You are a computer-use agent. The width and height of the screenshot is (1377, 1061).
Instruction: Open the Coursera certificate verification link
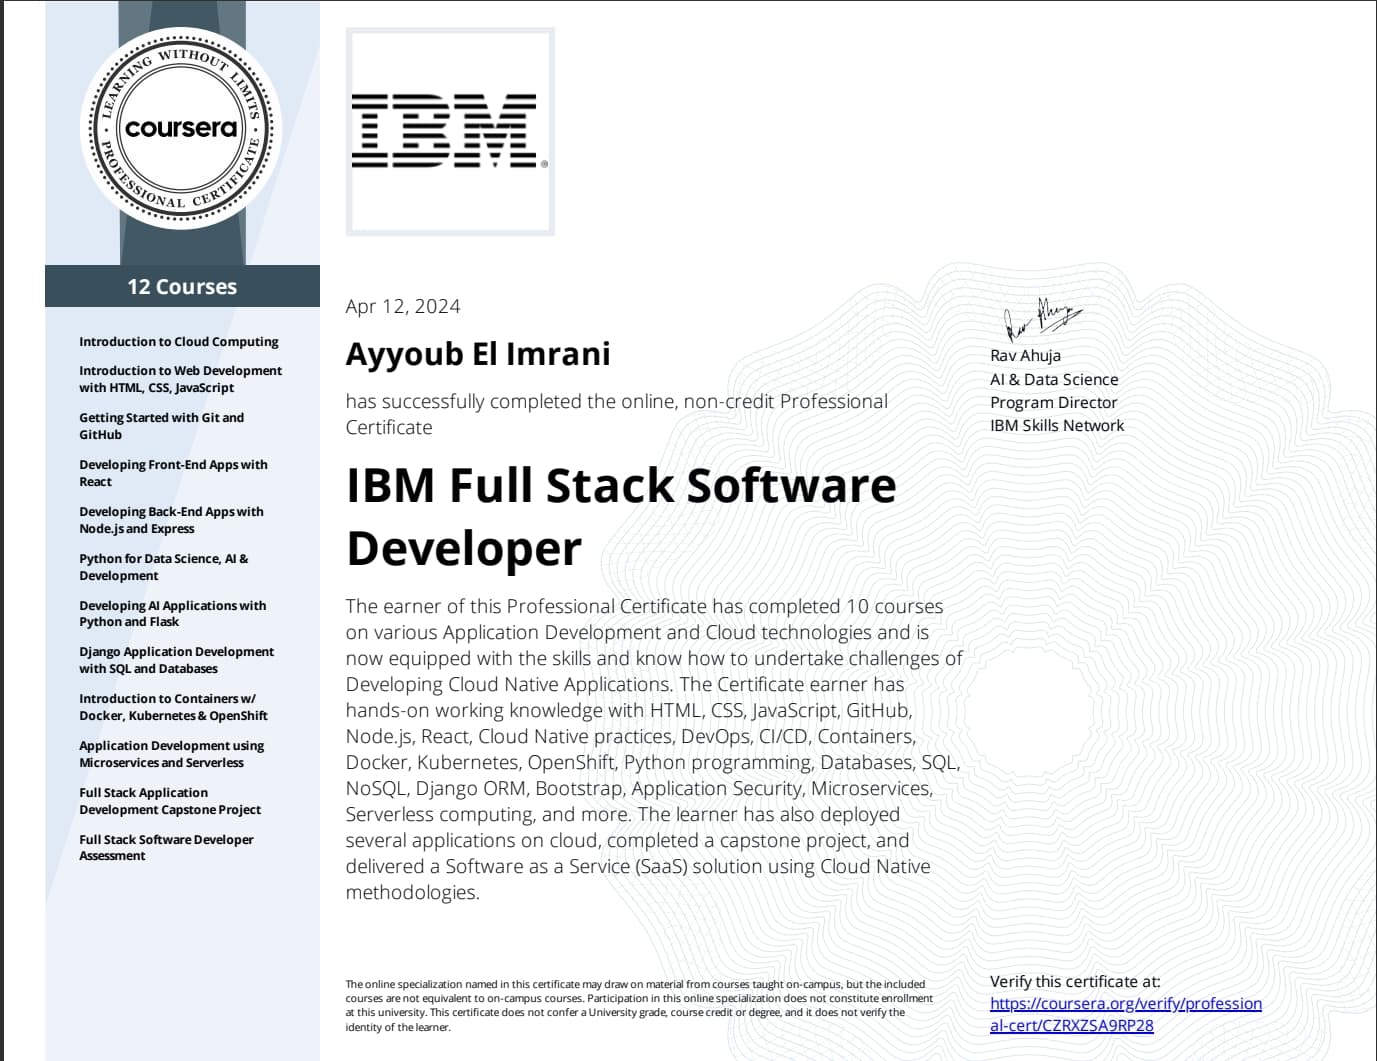point(1125,1014)
